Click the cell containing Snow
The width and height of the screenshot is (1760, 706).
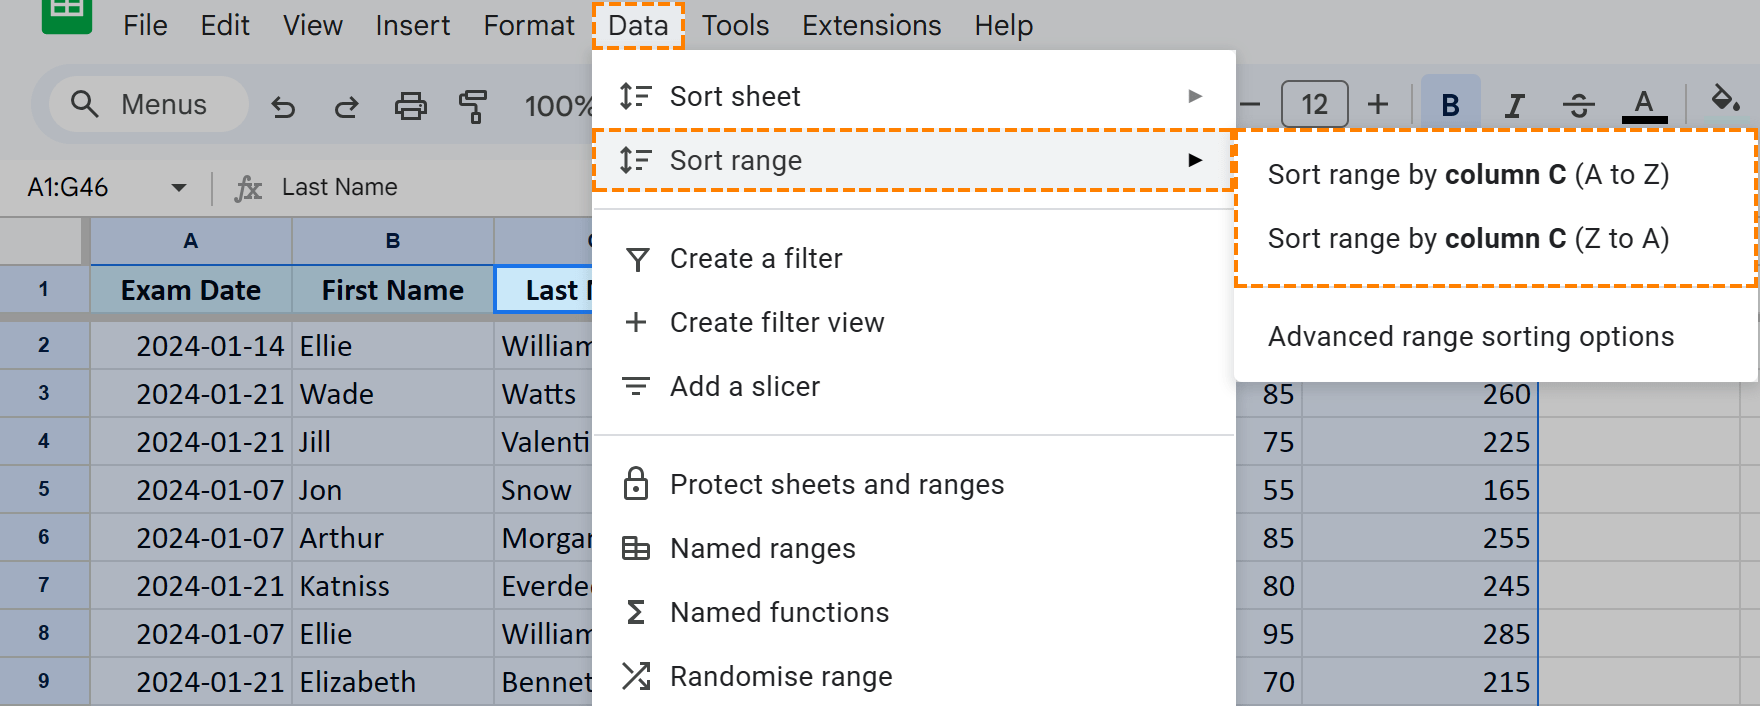(543, 490)
